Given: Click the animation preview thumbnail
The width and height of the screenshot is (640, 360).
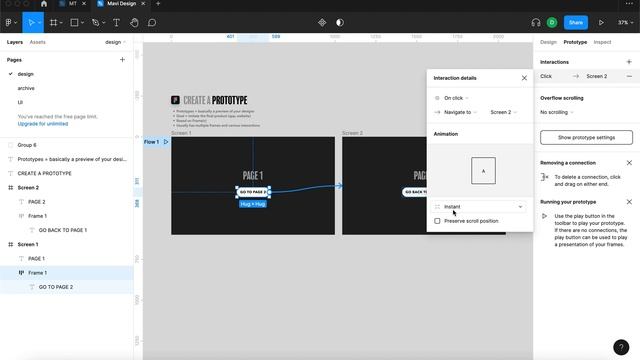Looking at the screenshot, I should pyautogui.click(x=483, y=171).
